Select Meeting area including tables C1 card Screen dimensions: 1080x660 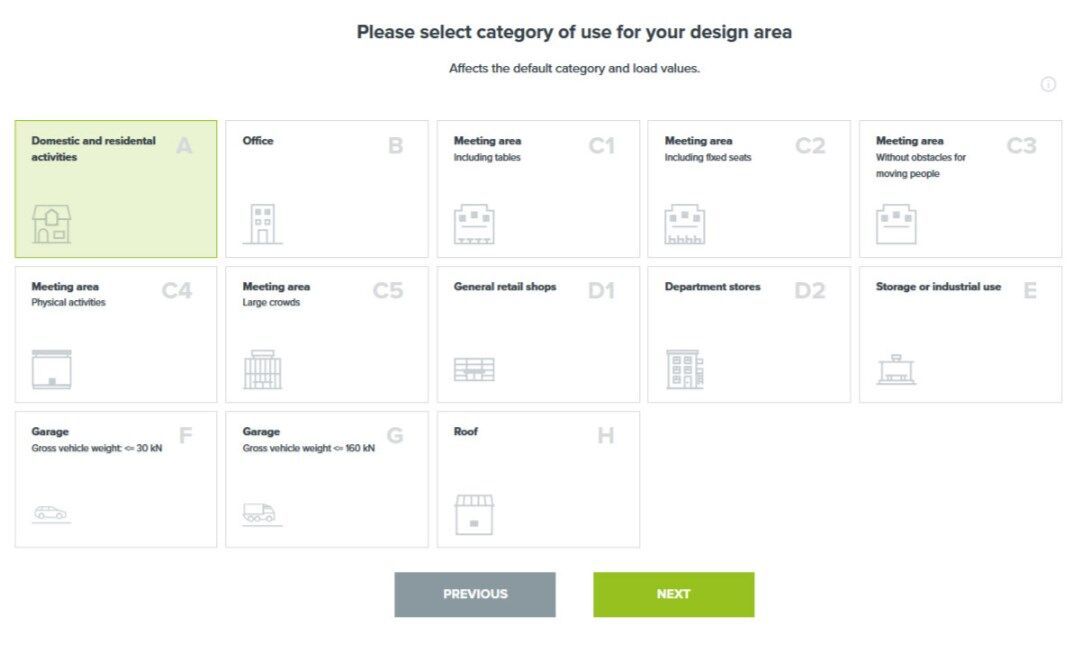[538, 189]
